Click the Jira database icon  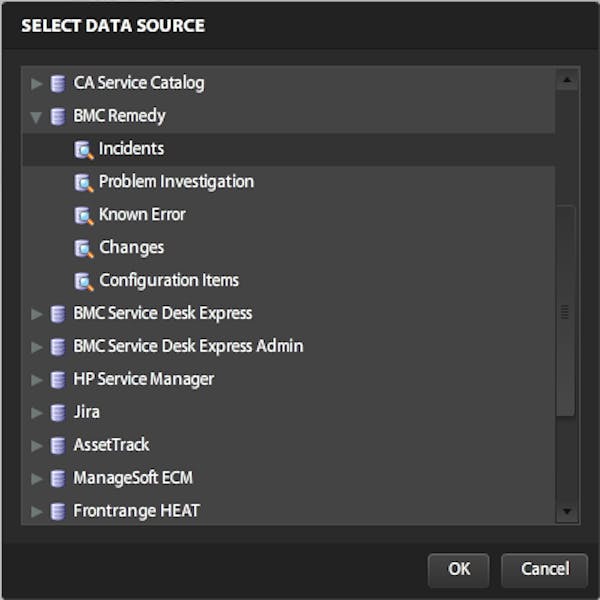pyautogui.click(x=59, y=412)
